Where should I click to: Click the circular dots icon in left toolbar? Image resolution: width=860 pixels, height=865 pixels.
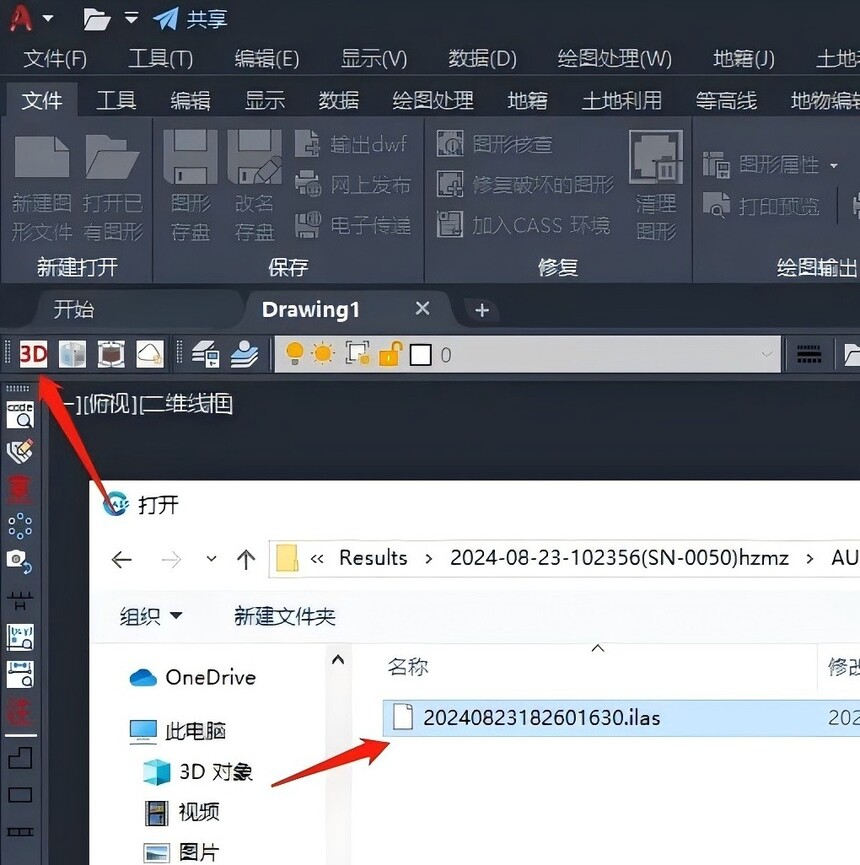pos(20,526)
